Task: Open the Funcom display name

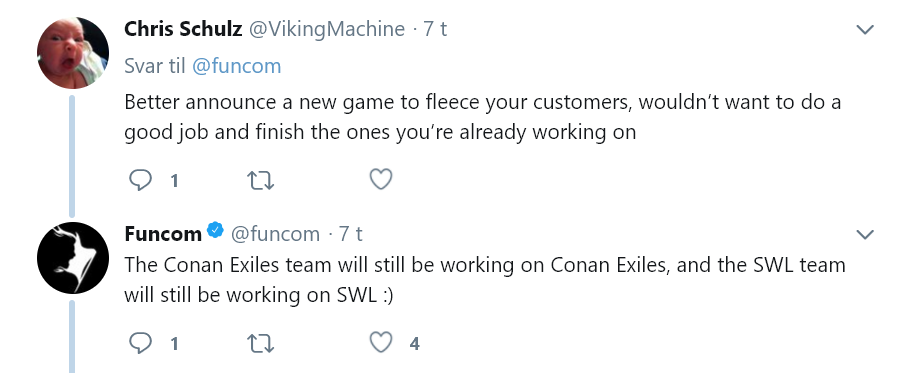Action: point(163,234)
